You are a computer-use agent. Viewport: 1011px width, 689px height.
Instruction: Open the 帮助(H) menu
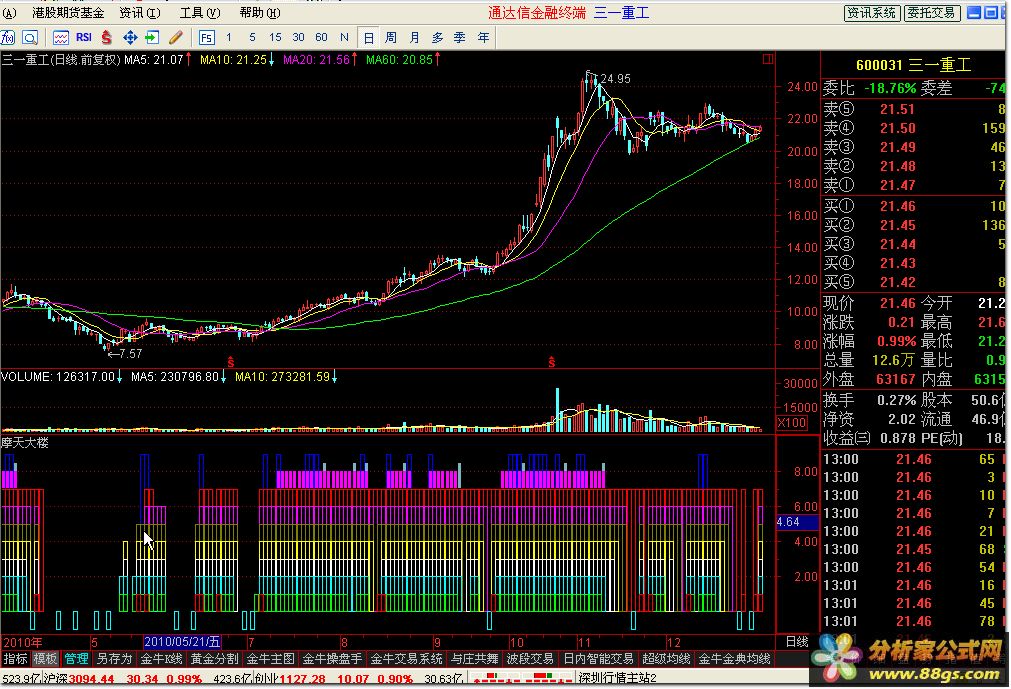(260, 13)
